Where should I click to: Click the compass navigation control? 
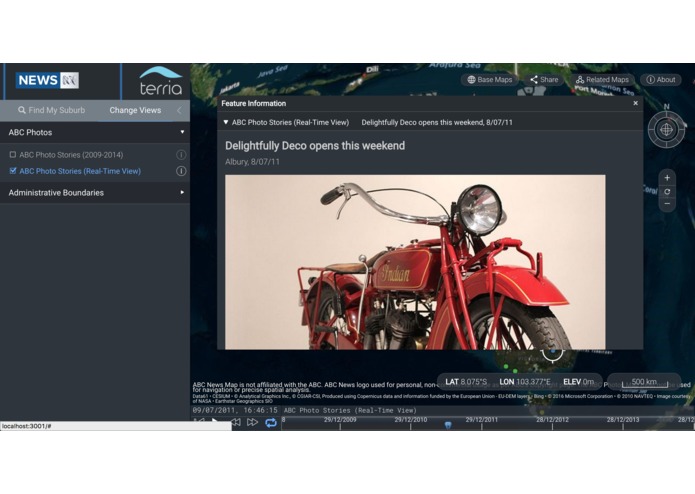(666, 129)
